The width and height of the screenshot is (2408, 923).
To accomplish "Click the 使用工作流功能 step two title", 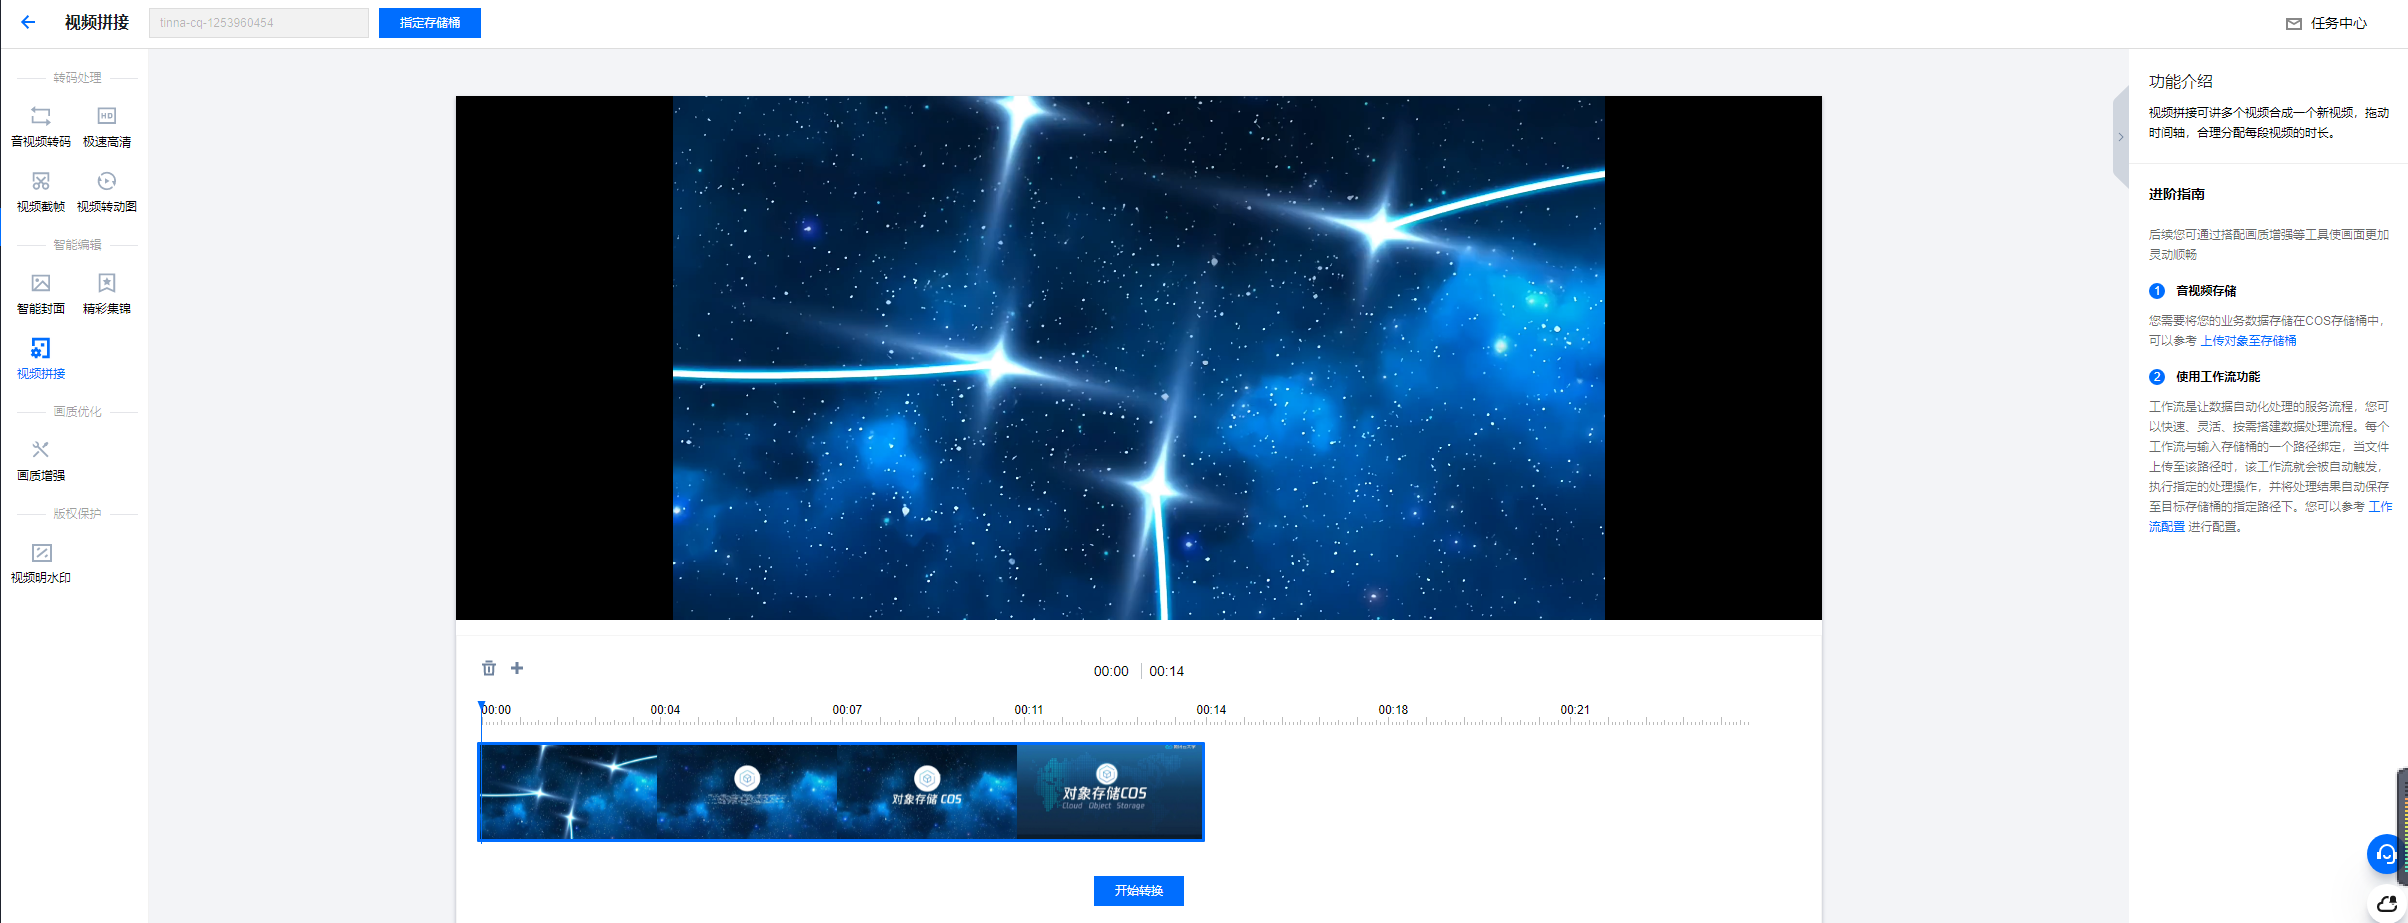I will pos(2218,377).
